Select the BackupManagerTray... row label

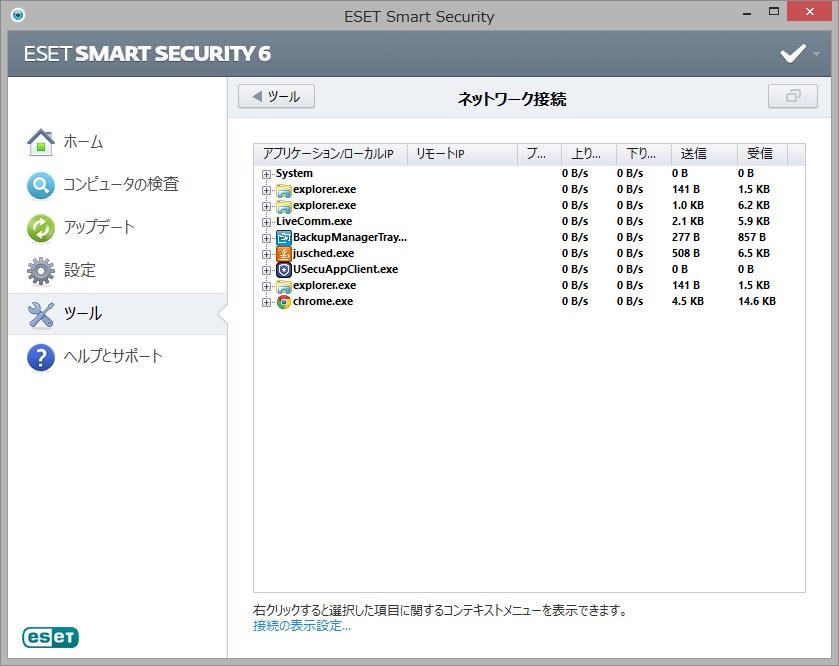click(350, 238)
